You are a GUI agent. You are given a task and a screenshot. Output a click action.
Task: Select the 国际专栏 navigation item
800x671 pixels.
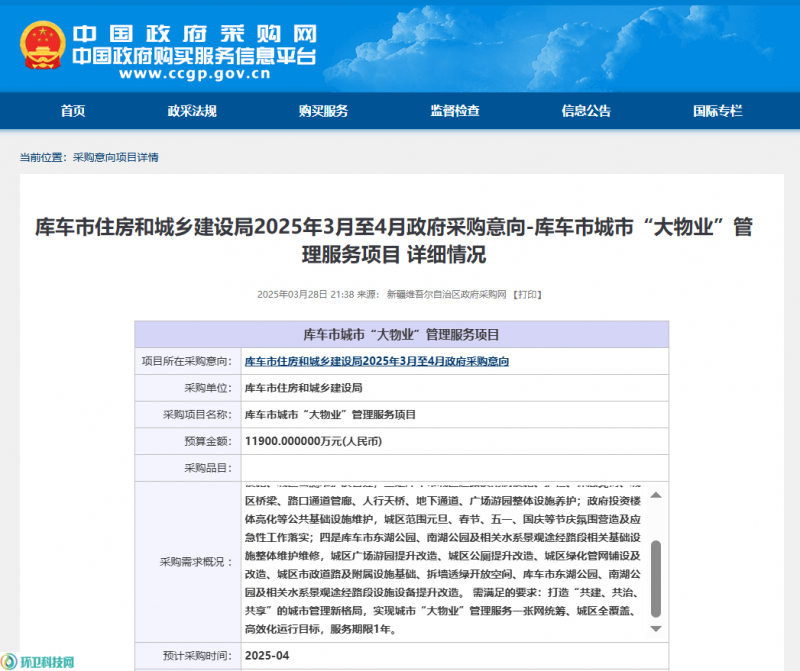(x=717, y=111)
